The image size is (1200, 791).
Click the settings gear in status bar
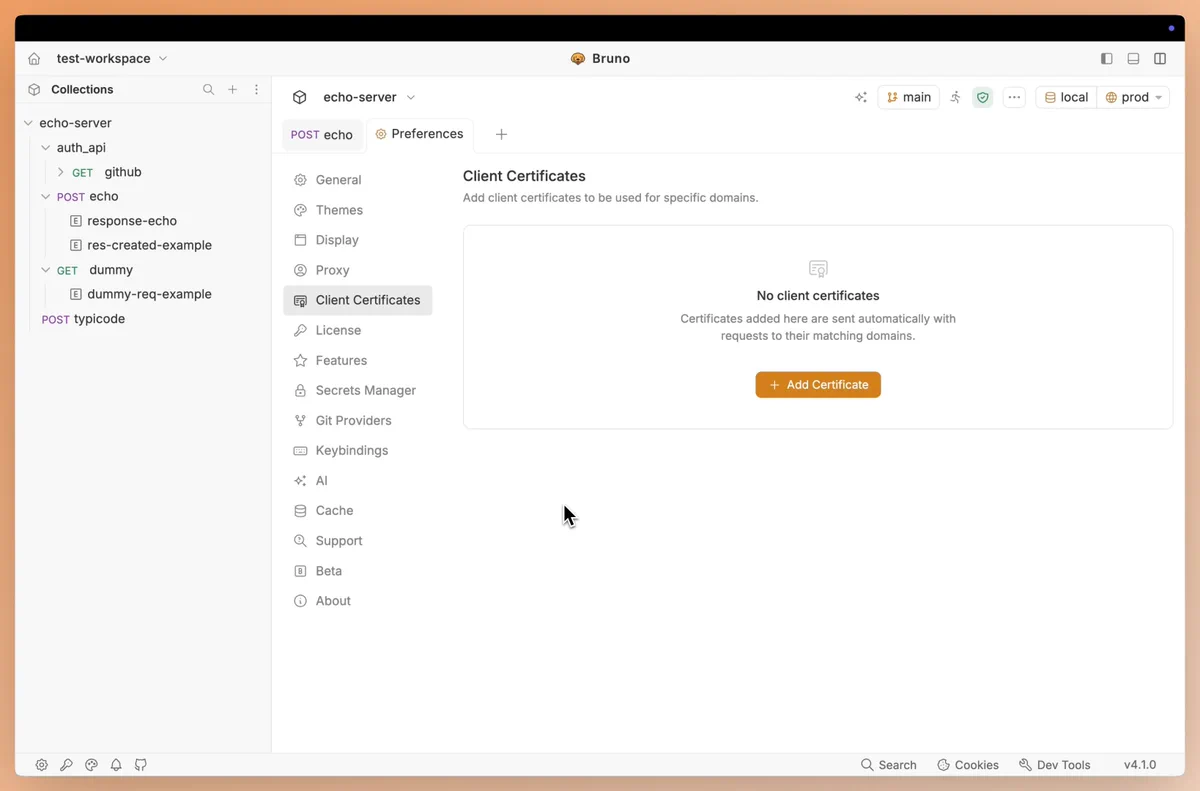(41, 765)
